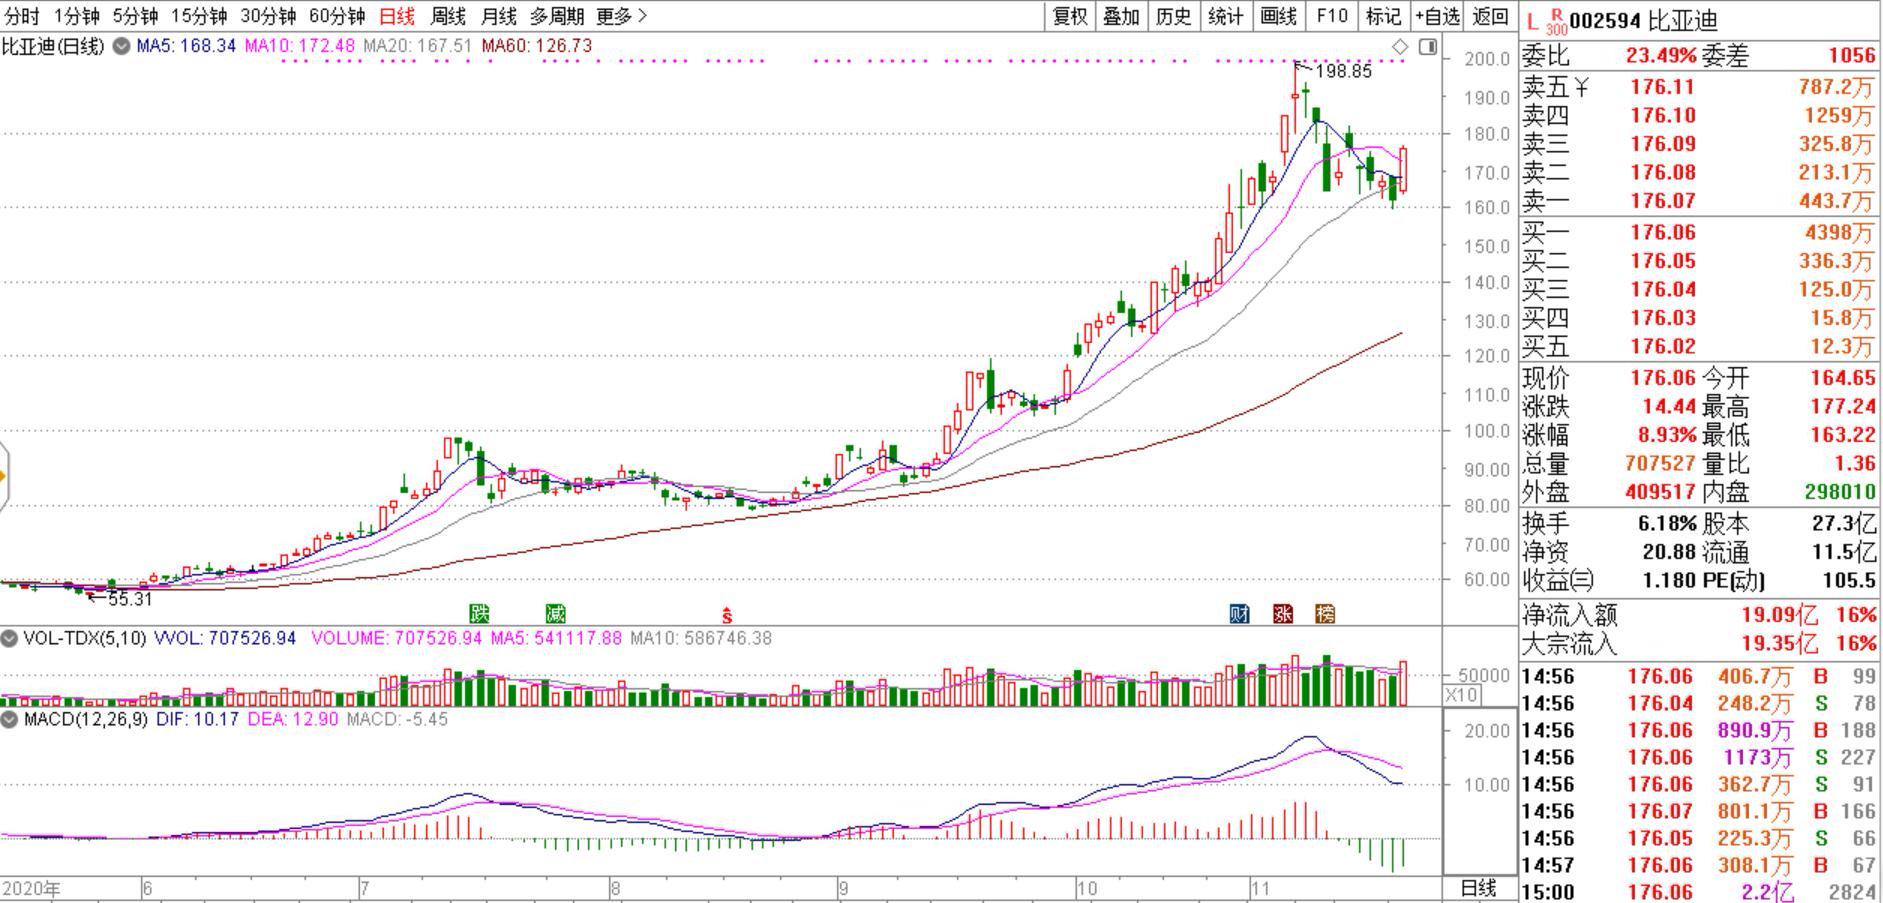The width and height of the screenshot is (1883, 903).
Task: Switch to the 分时 intraday view
Action: coord(22,16)
